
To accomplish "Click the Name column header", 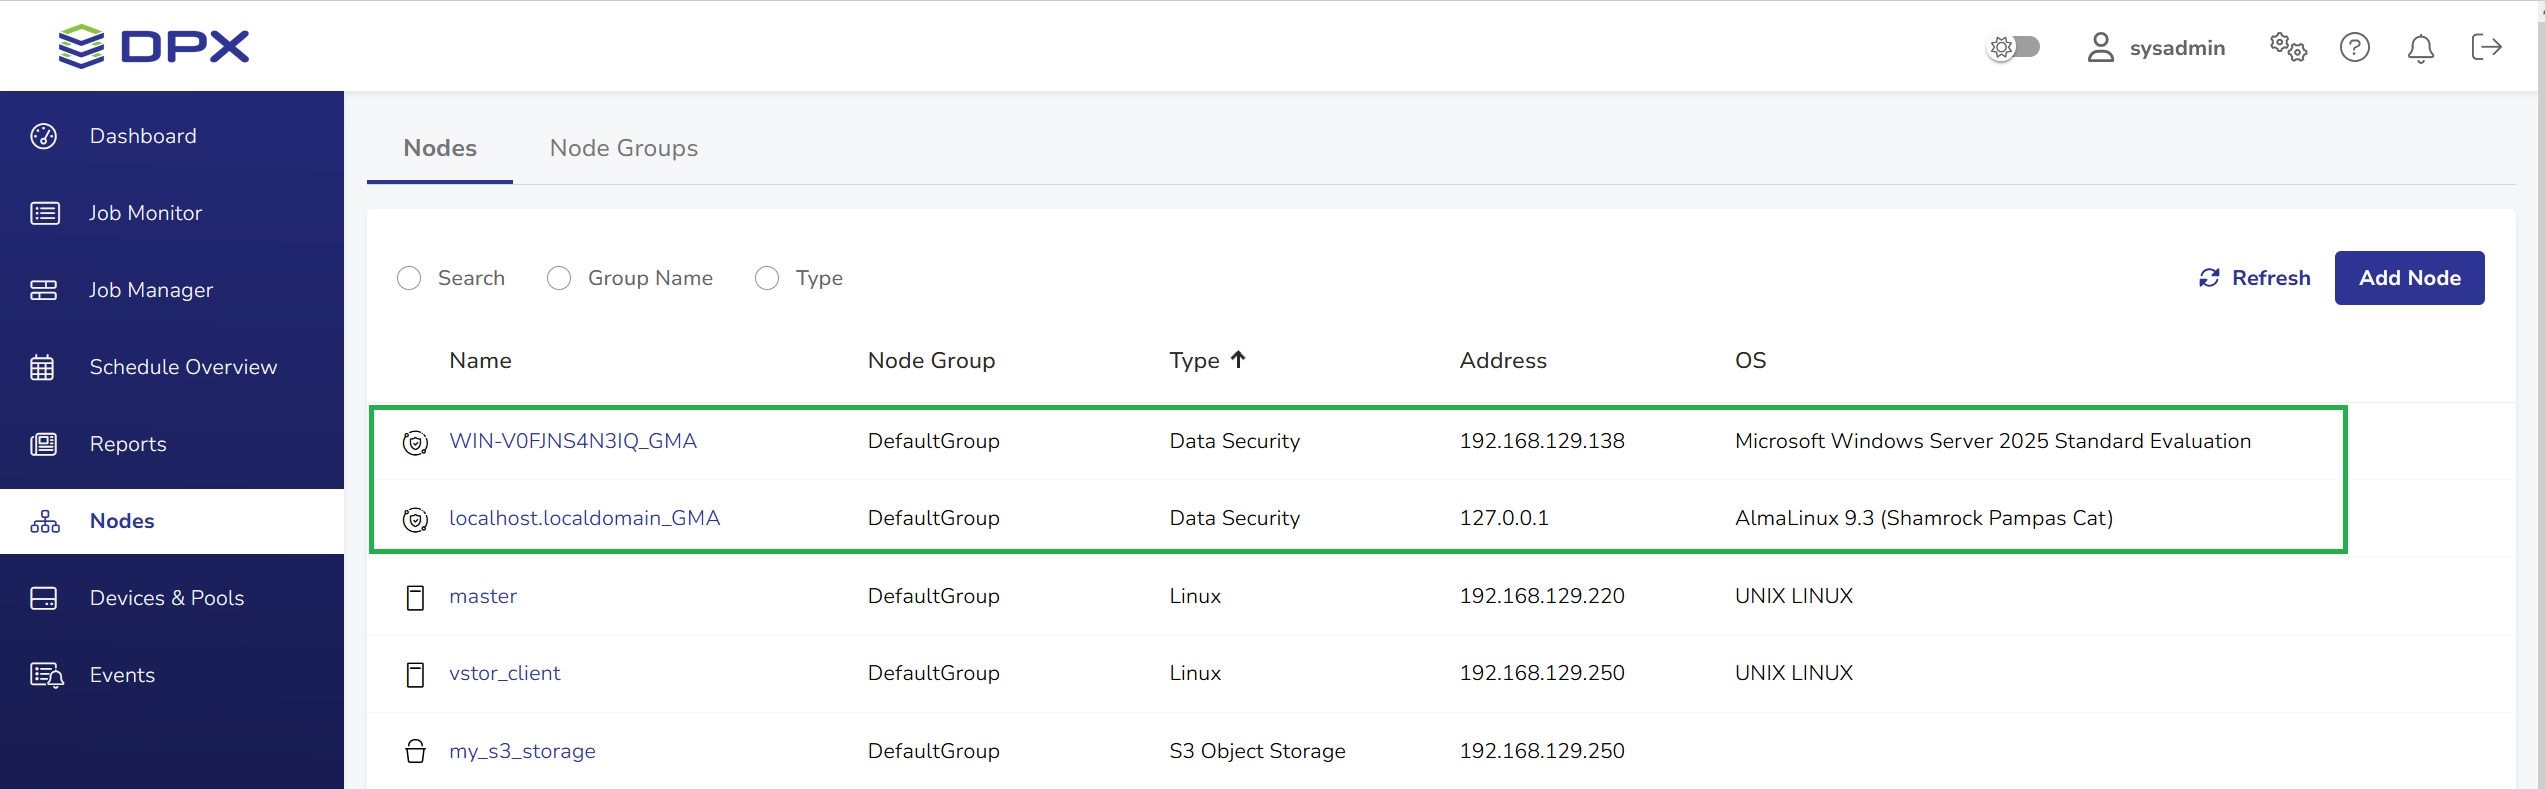I will click(x=480, y=360).
